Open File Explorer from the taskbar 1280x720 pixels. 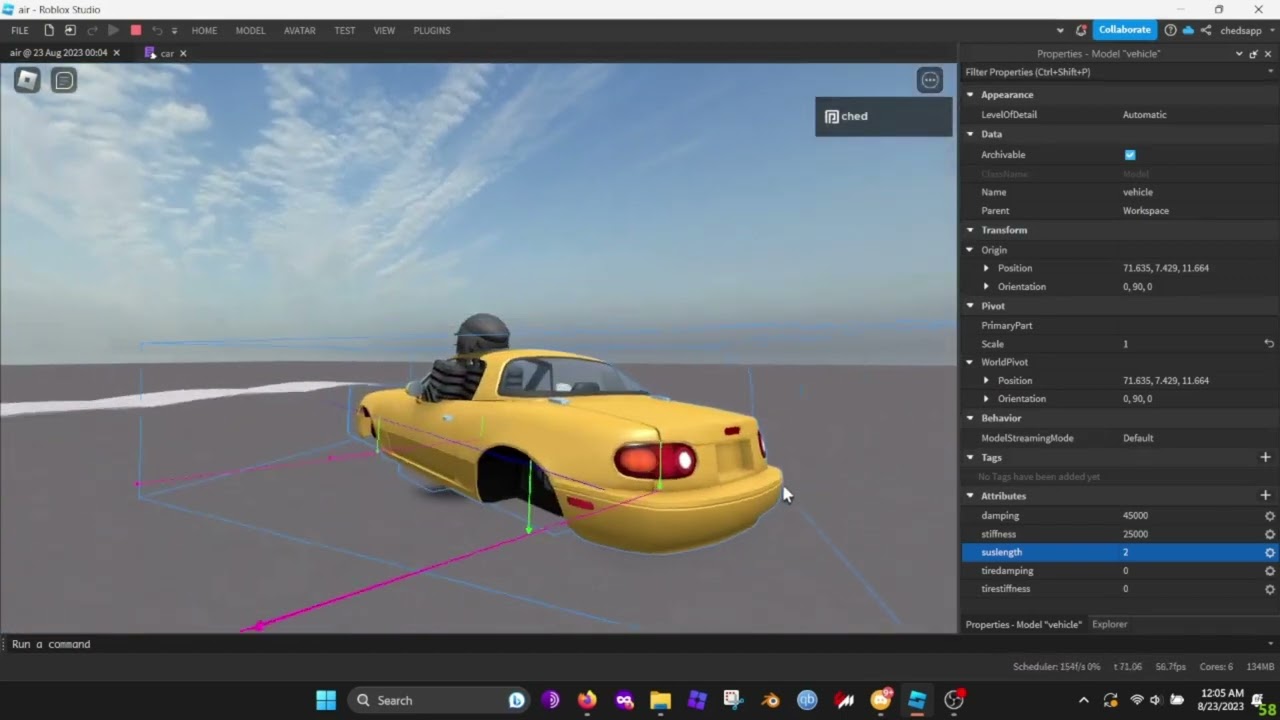660,700
